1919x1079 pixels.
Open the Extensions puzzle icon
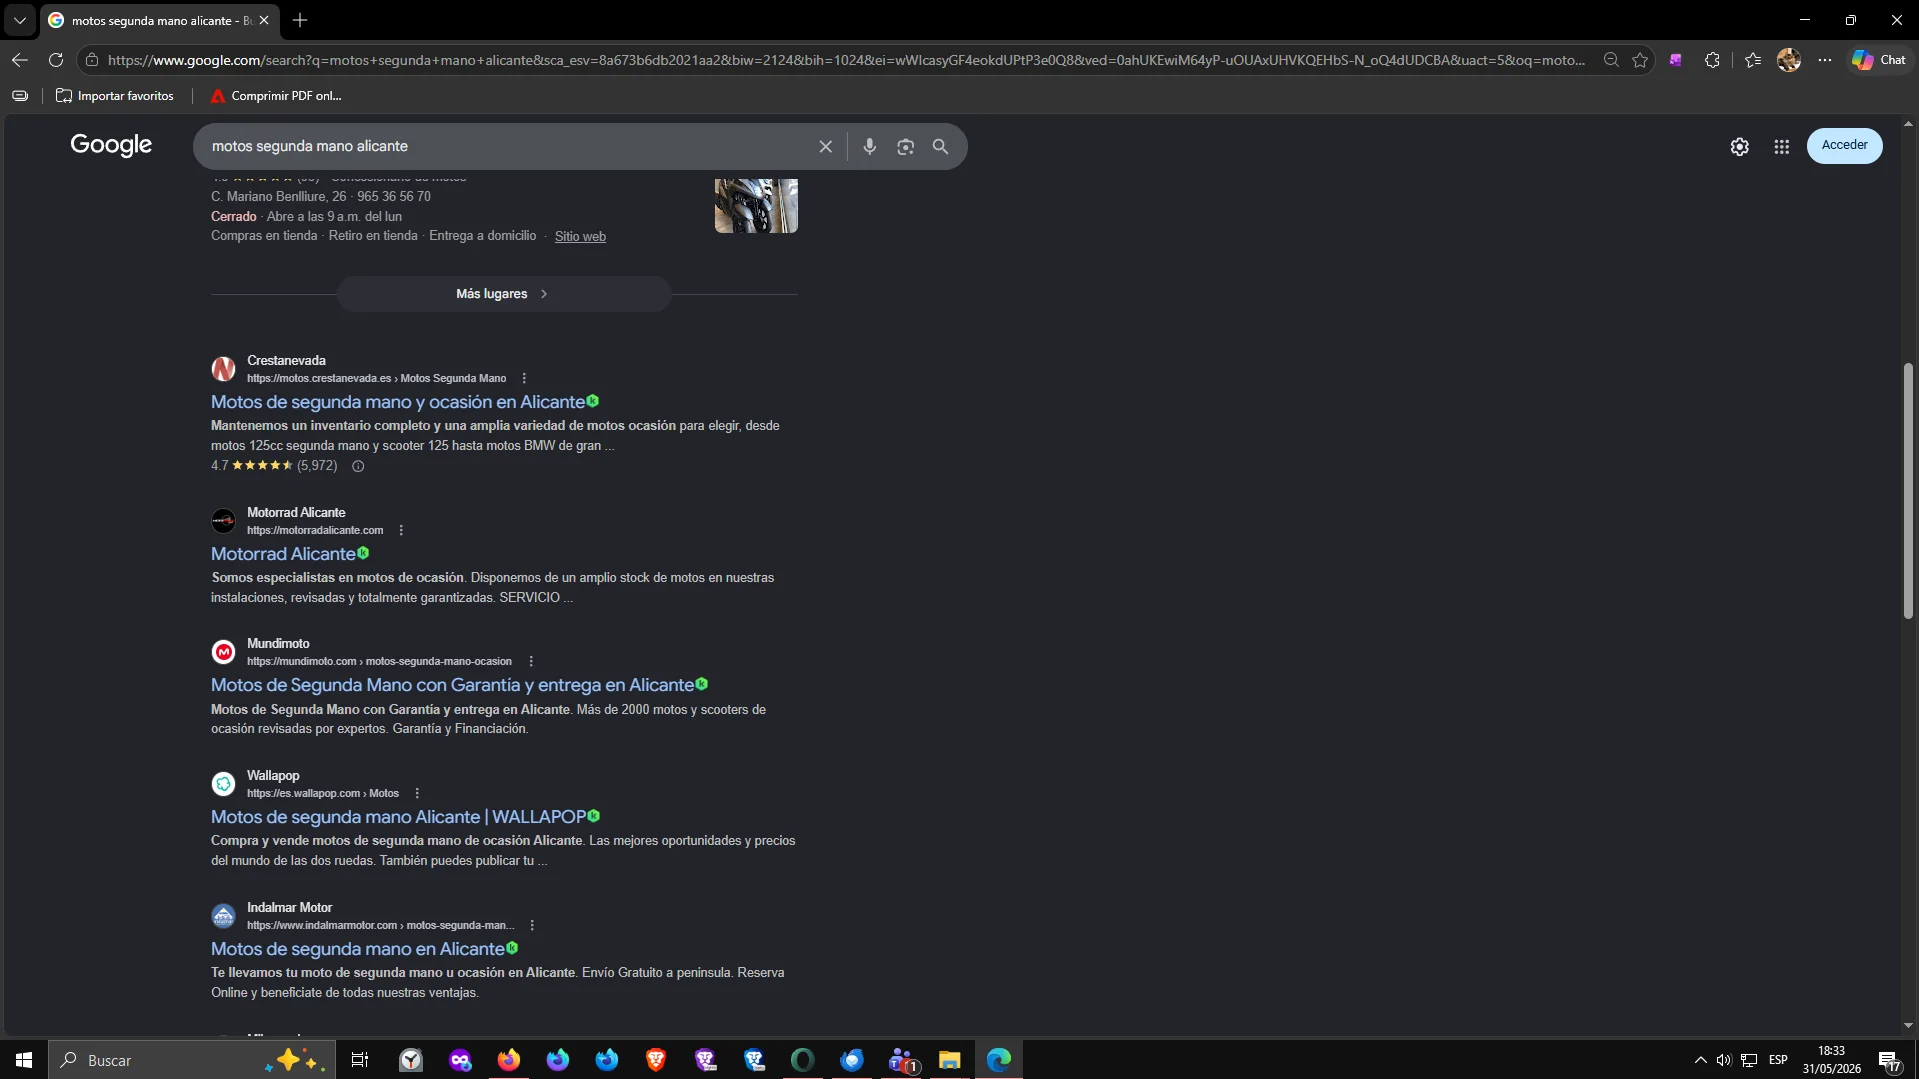tap(1712, 60)
